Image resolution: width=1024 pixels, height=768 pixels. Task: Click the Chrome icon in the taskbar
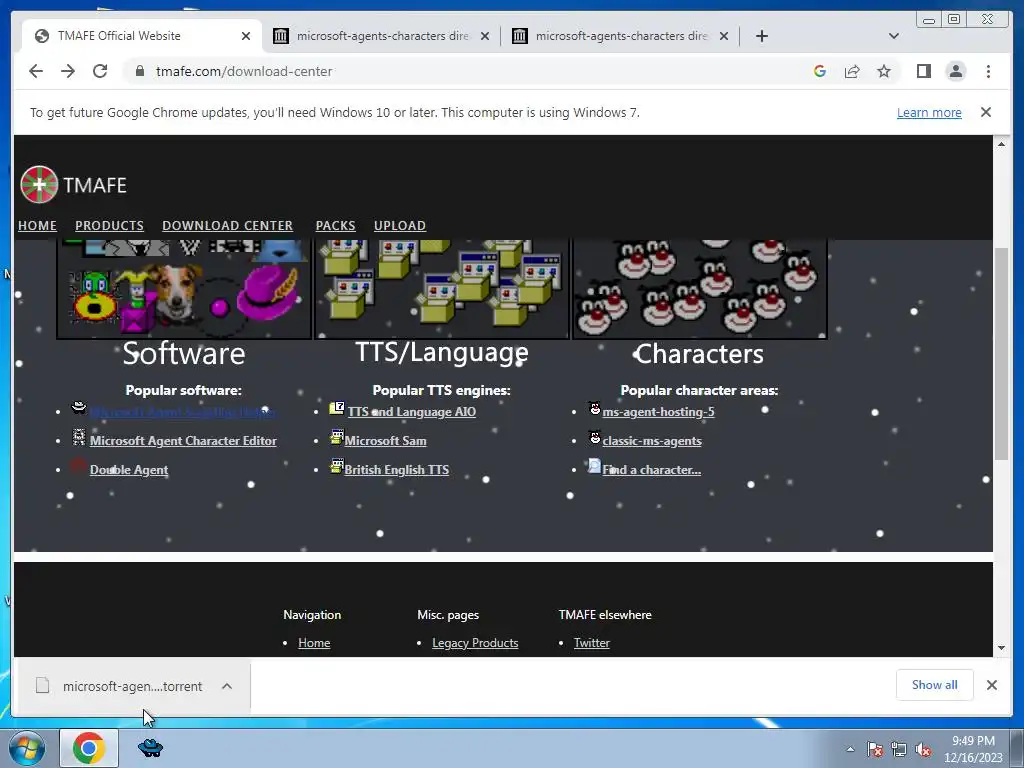pos(89,748)
